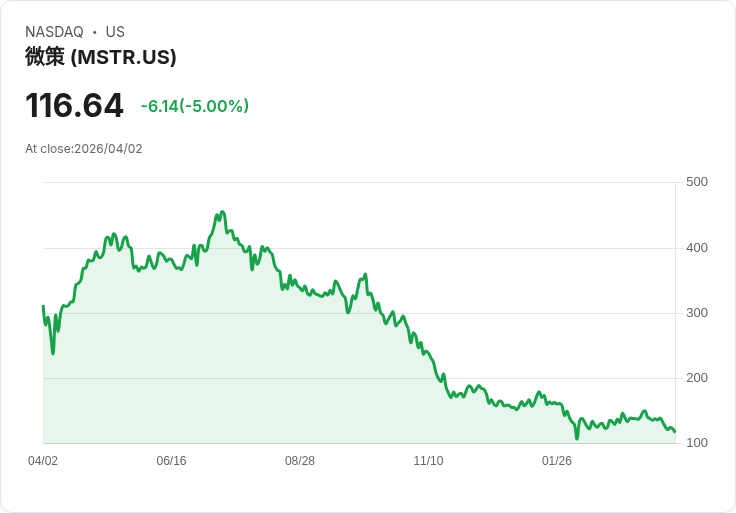
Task: Select the 01/26 date on x-axis
Action: coord(557,461)
